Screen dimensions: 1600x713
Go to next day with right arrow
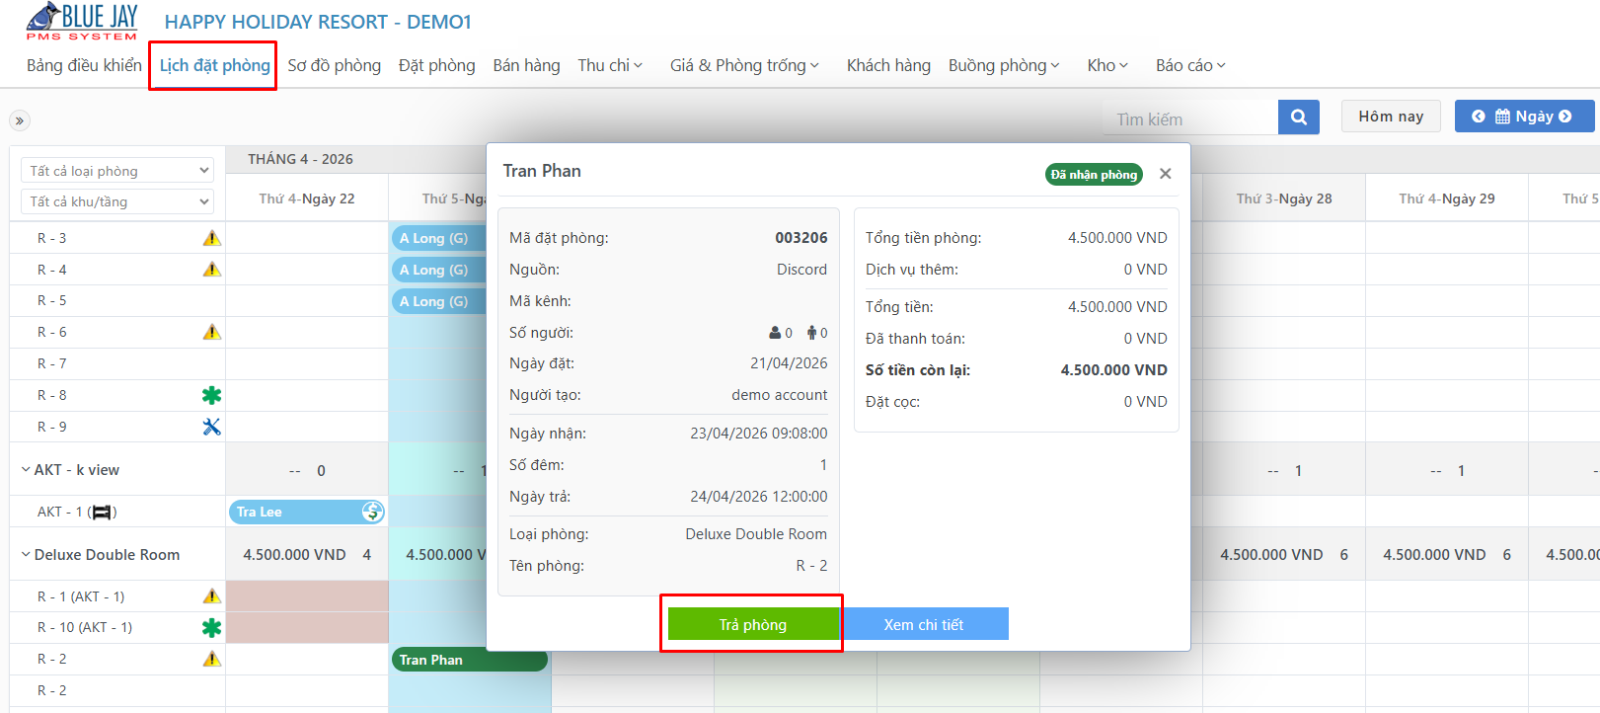coord(1565,116)
